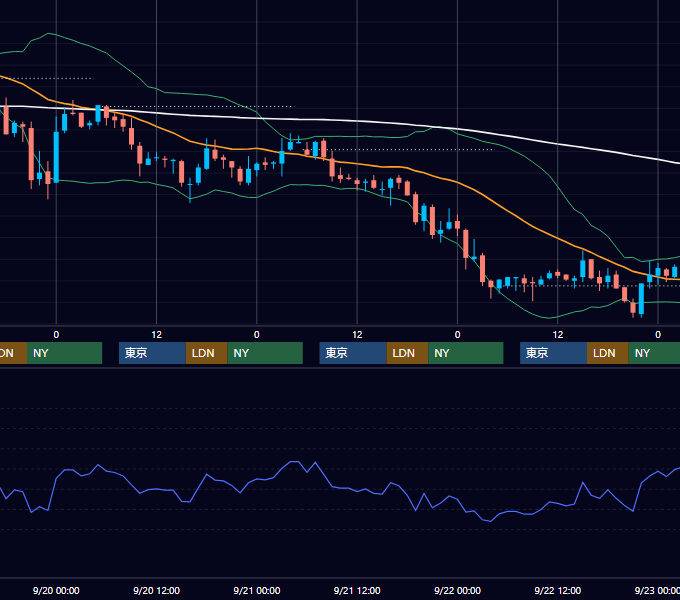Select the NY session block spanning 9/20 00:00
Screen dimensions: 680x600
(64, 353)
